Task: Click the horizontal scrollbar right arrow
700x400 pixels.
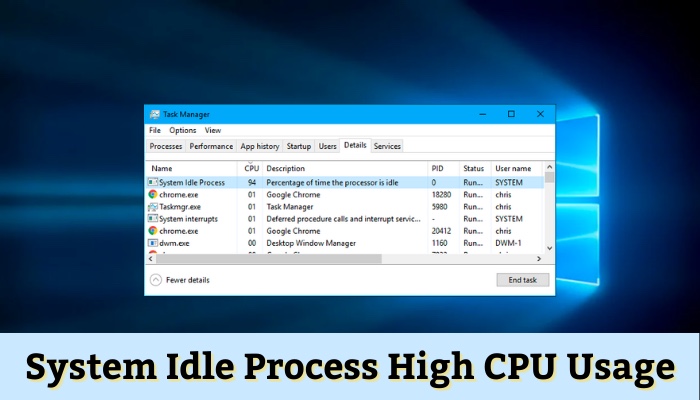Action: pos(539,258)
